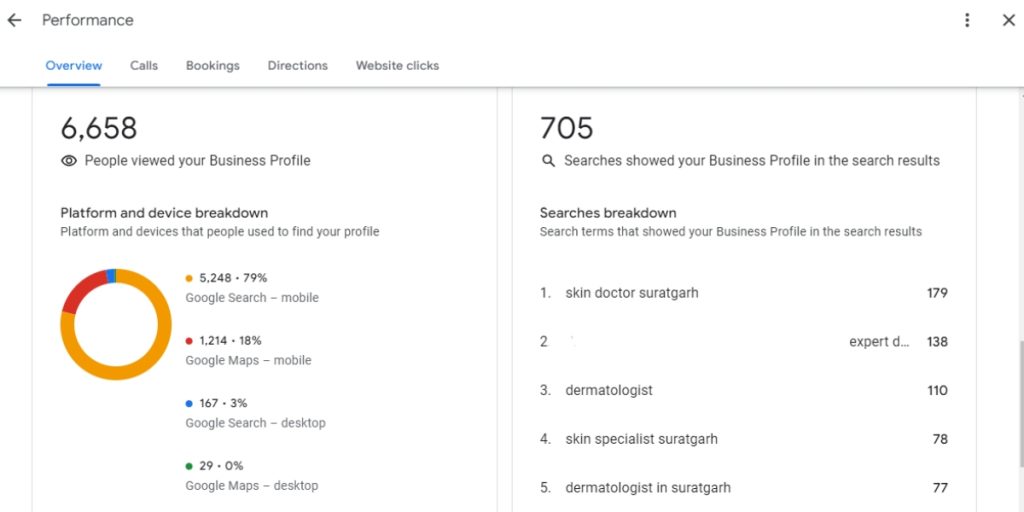The width and height of the screenshot is (1024, 512).
Task: Click the green Google Maps desktop legend dot
Action: 189,466
